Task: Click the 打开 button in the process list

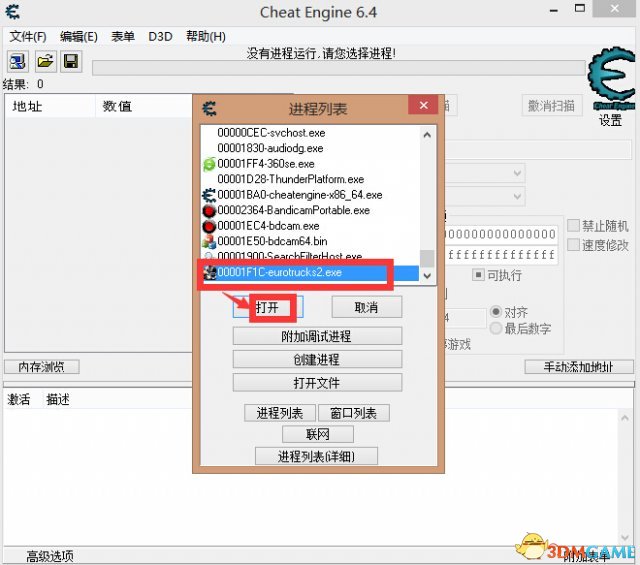Action: [268, 307]
